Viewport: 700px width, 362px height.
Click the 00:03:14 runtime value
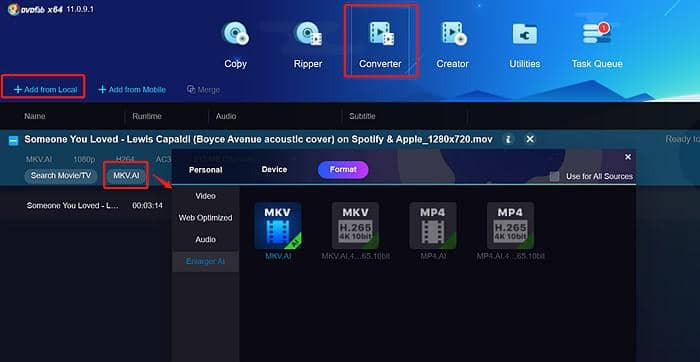(x=147, y=206)
